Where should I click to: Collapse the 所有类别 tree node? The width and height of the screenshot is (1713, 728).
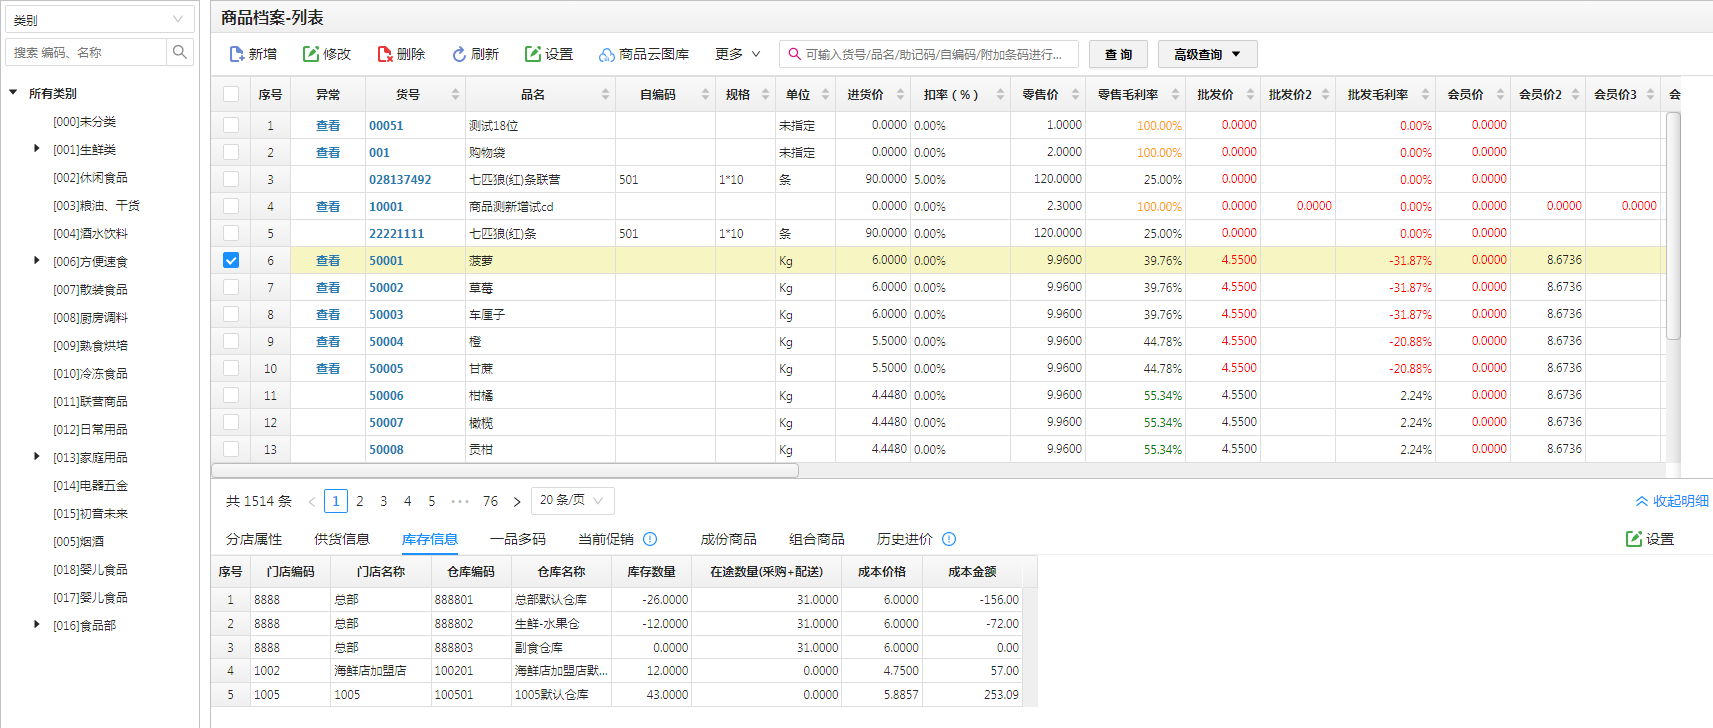14,93
